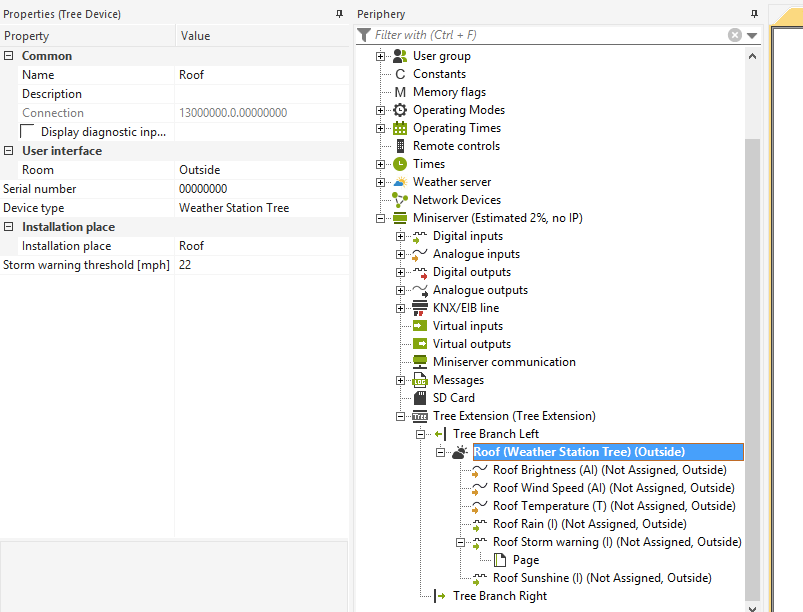Expand the Operating Times node
The height and width of the screenshot is (612, 803).
click(x=380, y=128)
